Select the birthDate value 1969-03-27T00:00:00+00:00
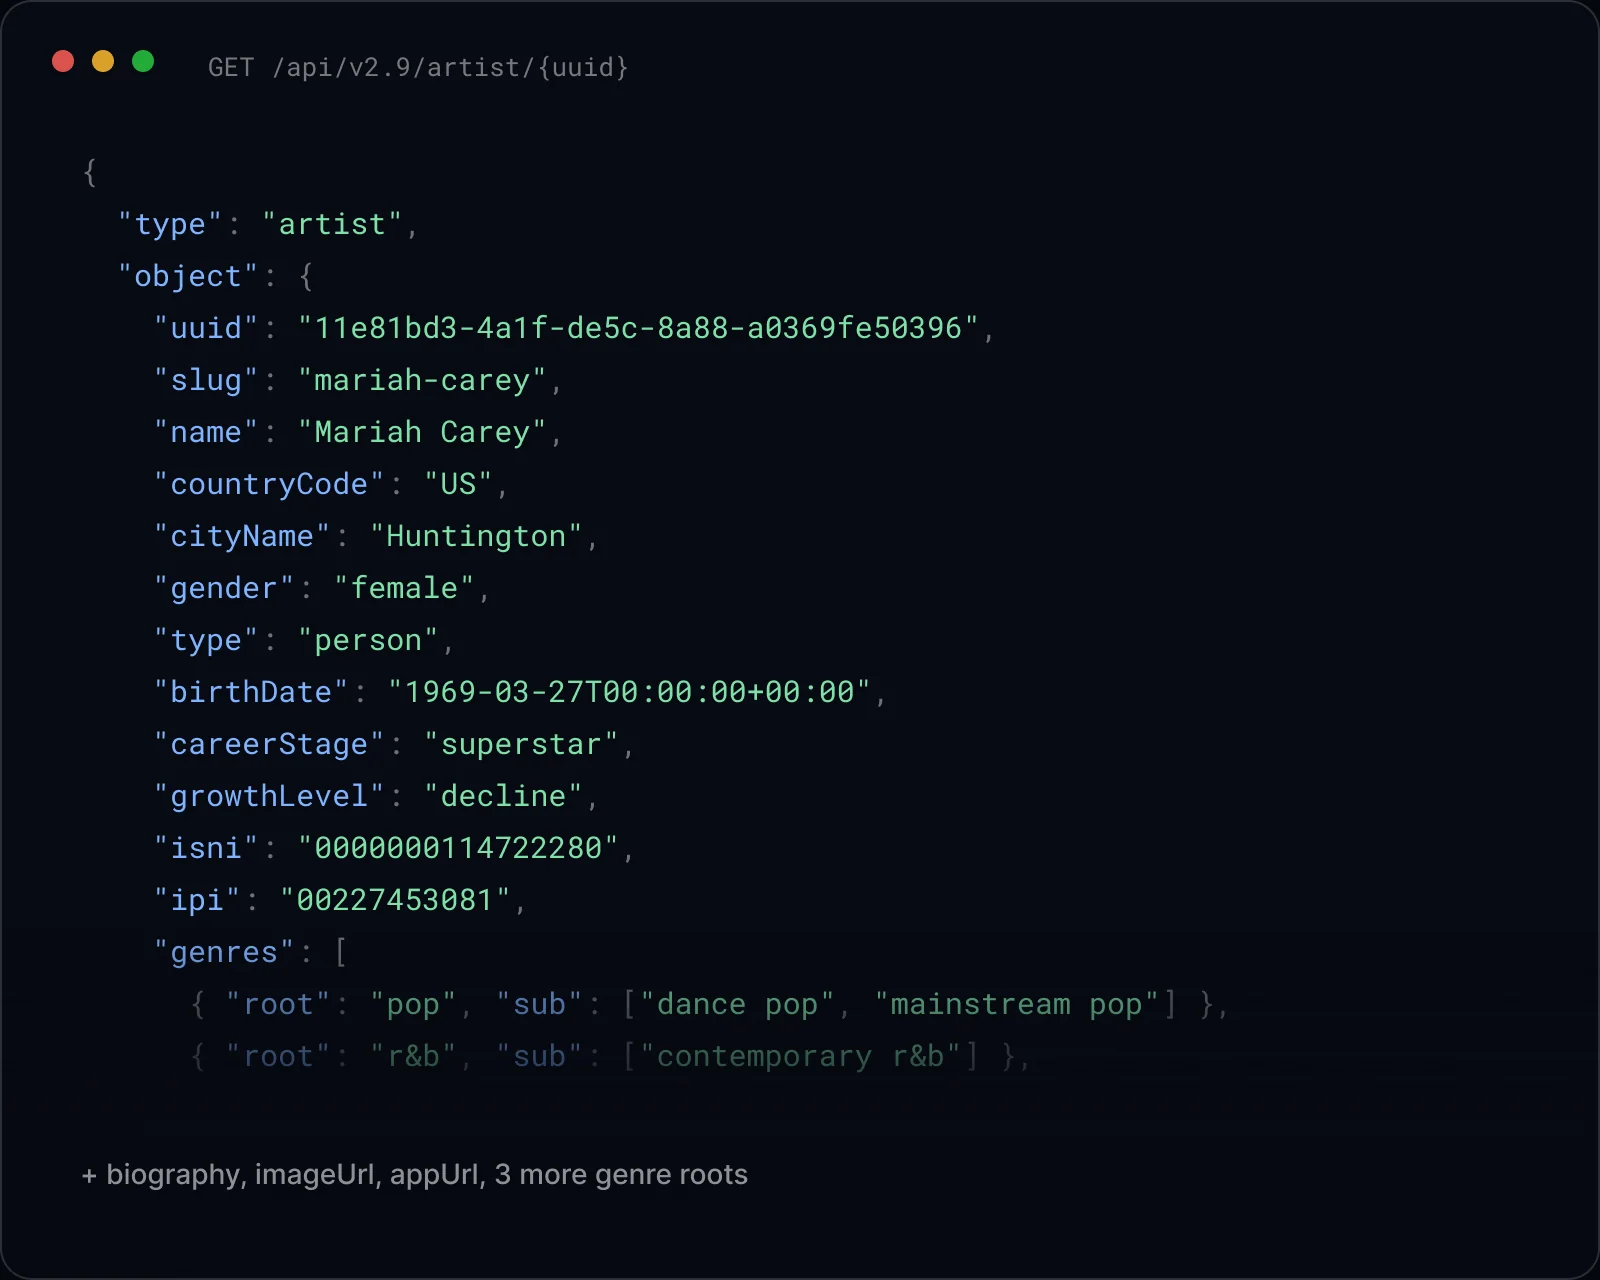1600x1280 pixels. 629,692
